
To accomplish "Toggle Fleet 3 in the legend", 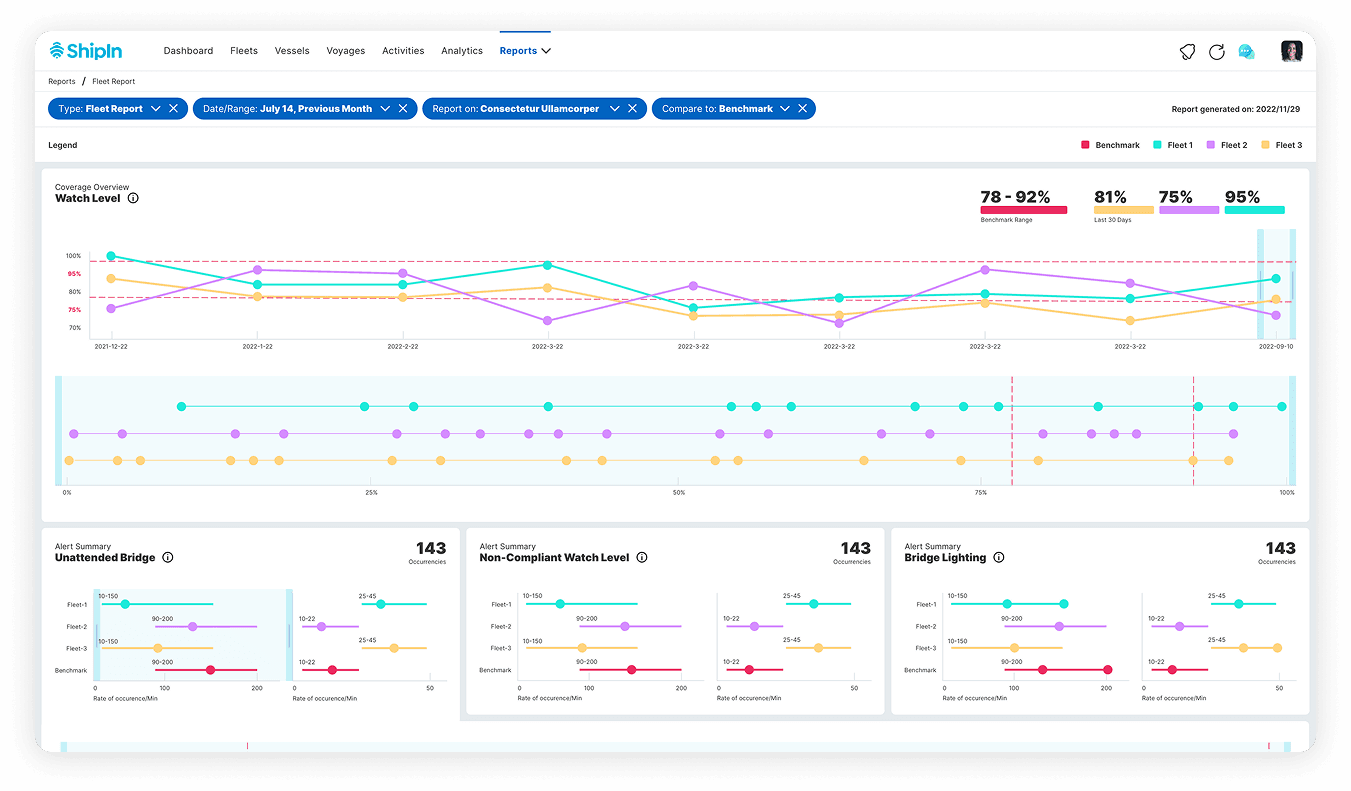I will coord(1281,144).
